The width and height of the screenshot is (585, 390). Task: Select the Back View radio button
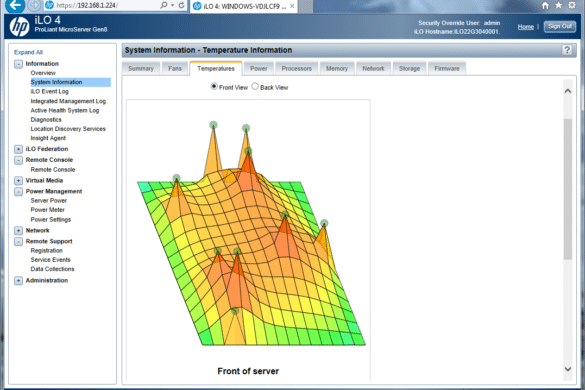(x=255, y=87)
